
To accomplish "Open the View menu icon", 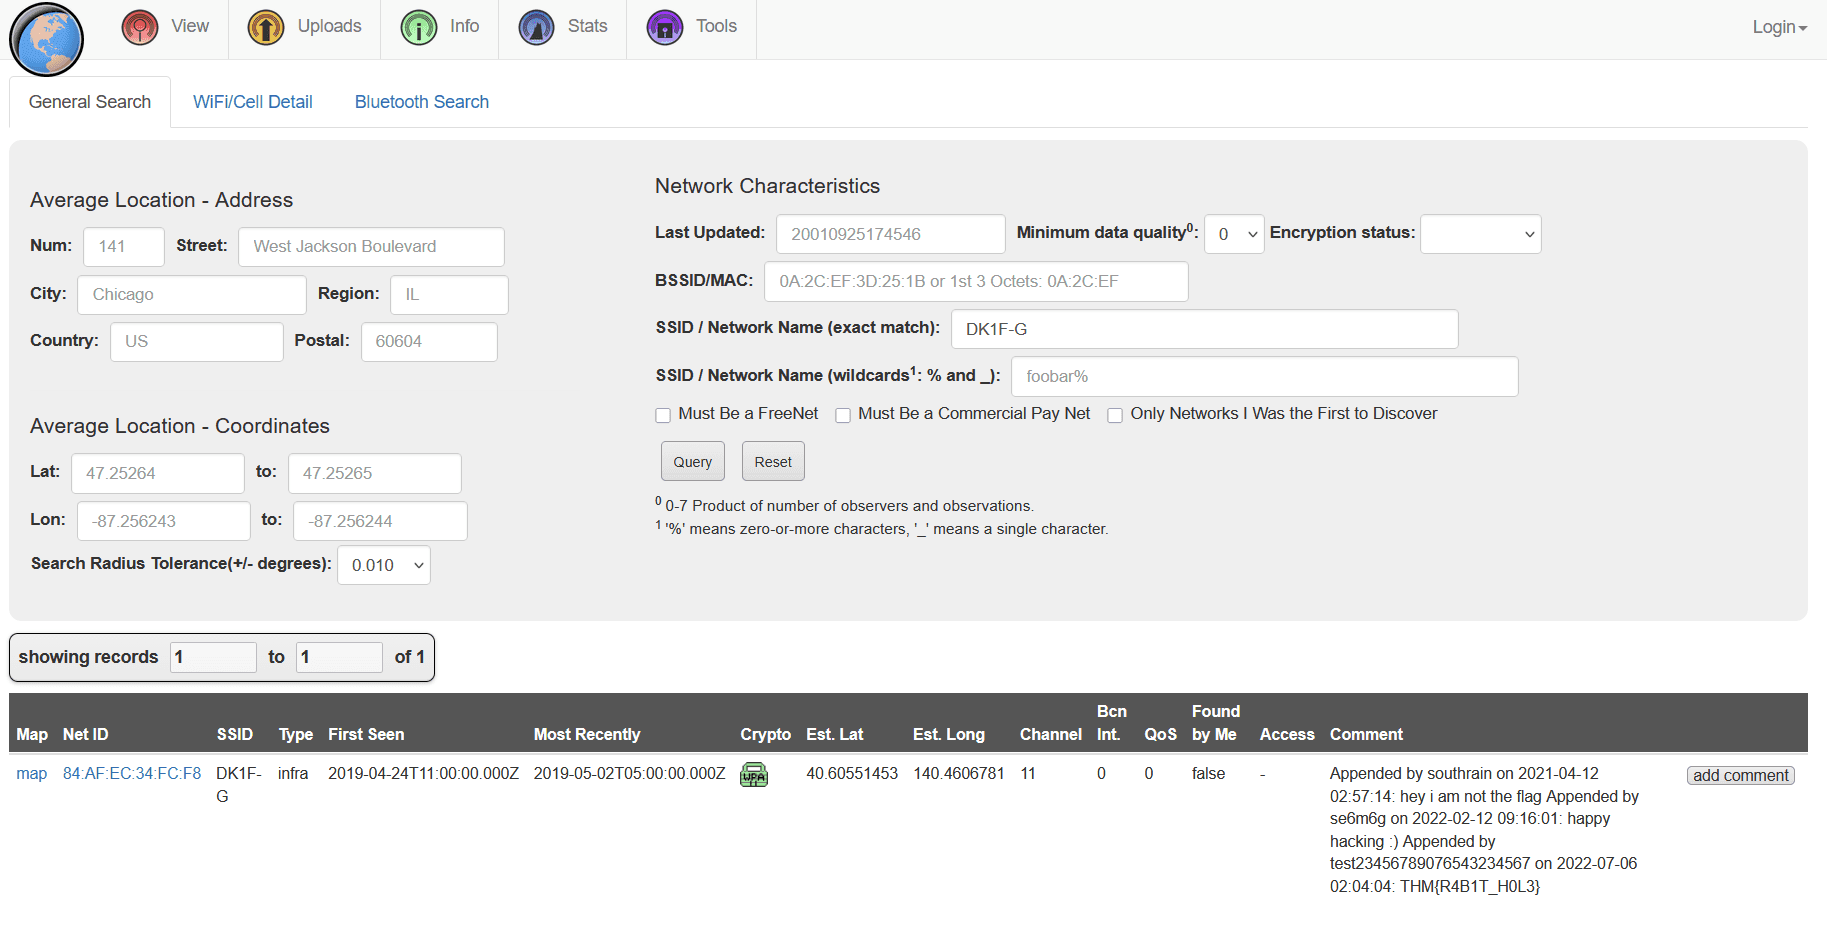I will point(140,27).
